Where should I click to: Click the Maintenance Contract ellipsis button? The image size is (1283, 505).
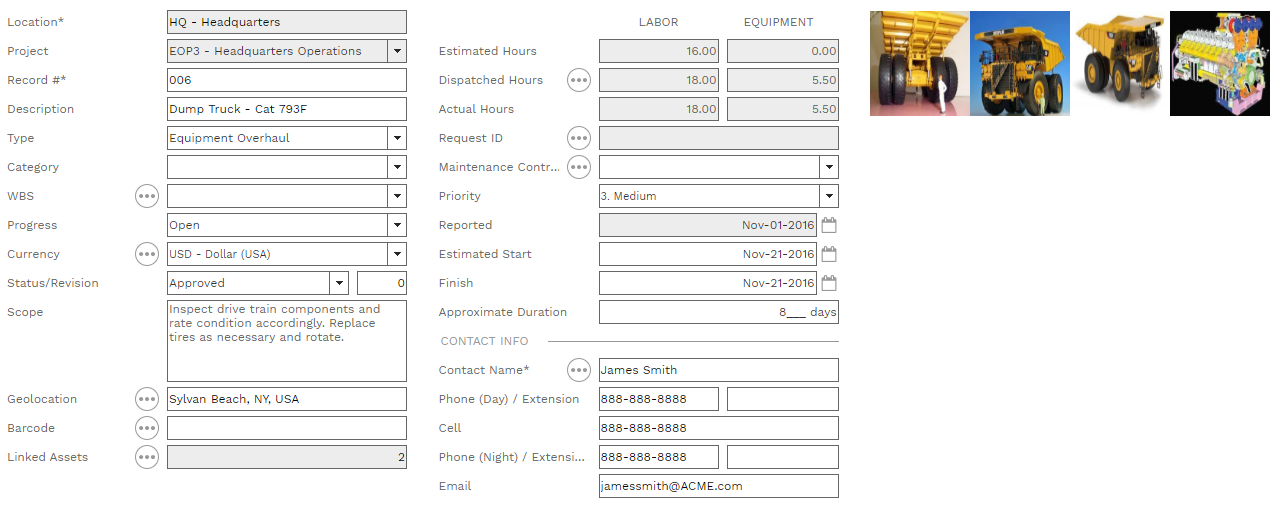(579, 167)
